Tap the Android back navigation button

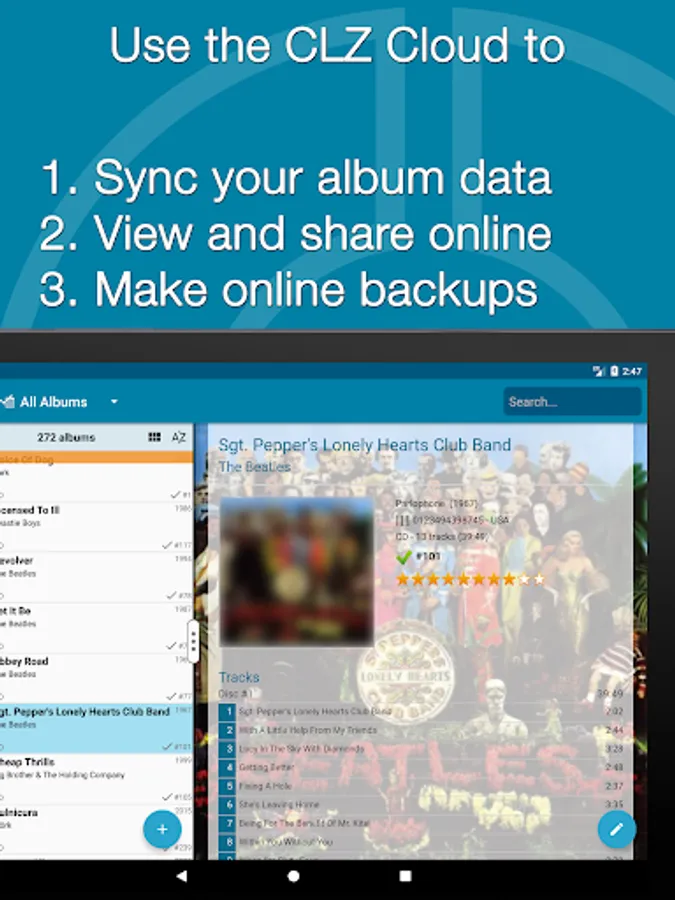(181, 876)
